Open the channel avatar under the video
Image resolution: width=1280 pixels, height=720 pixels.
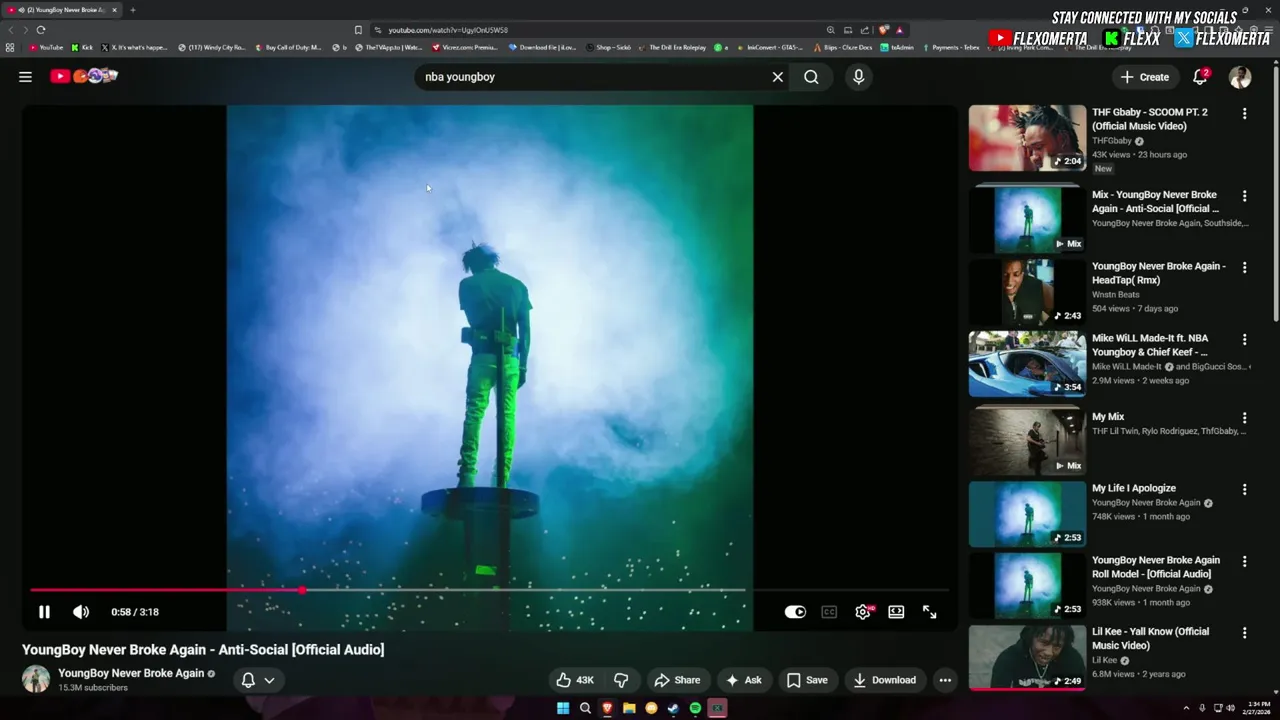pyautogui.click(x=36, y=679)
